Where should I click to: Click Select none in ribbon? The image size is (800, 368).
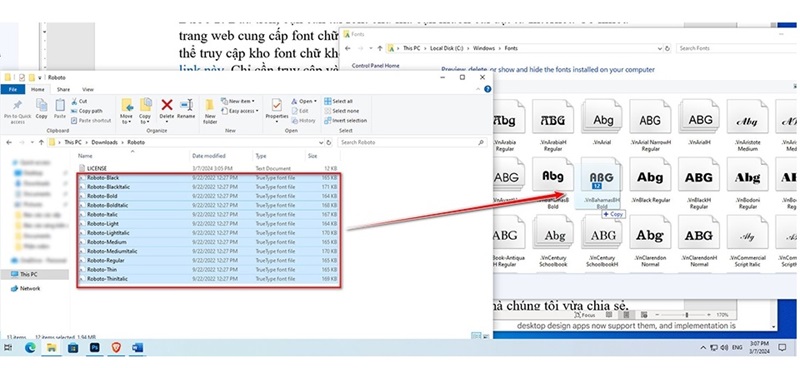(341, 111)
